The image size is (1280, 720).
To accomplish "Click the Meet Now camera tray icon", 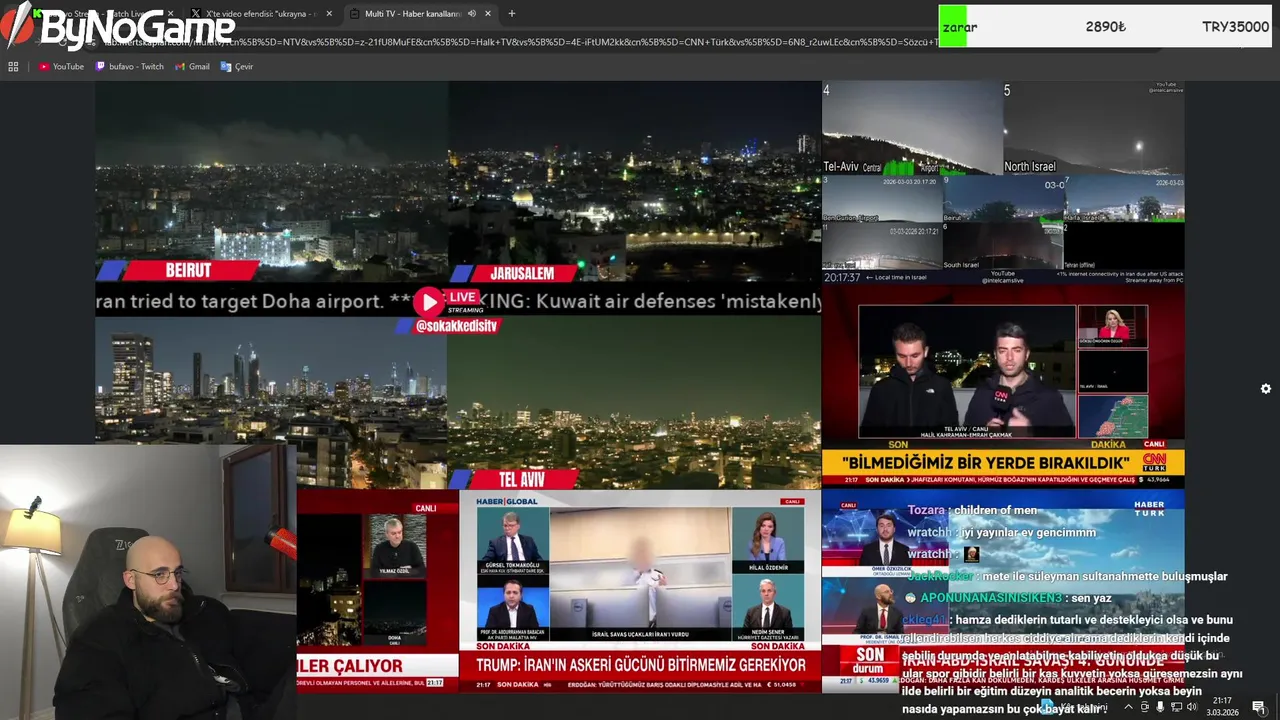I will pos(1145,707).
